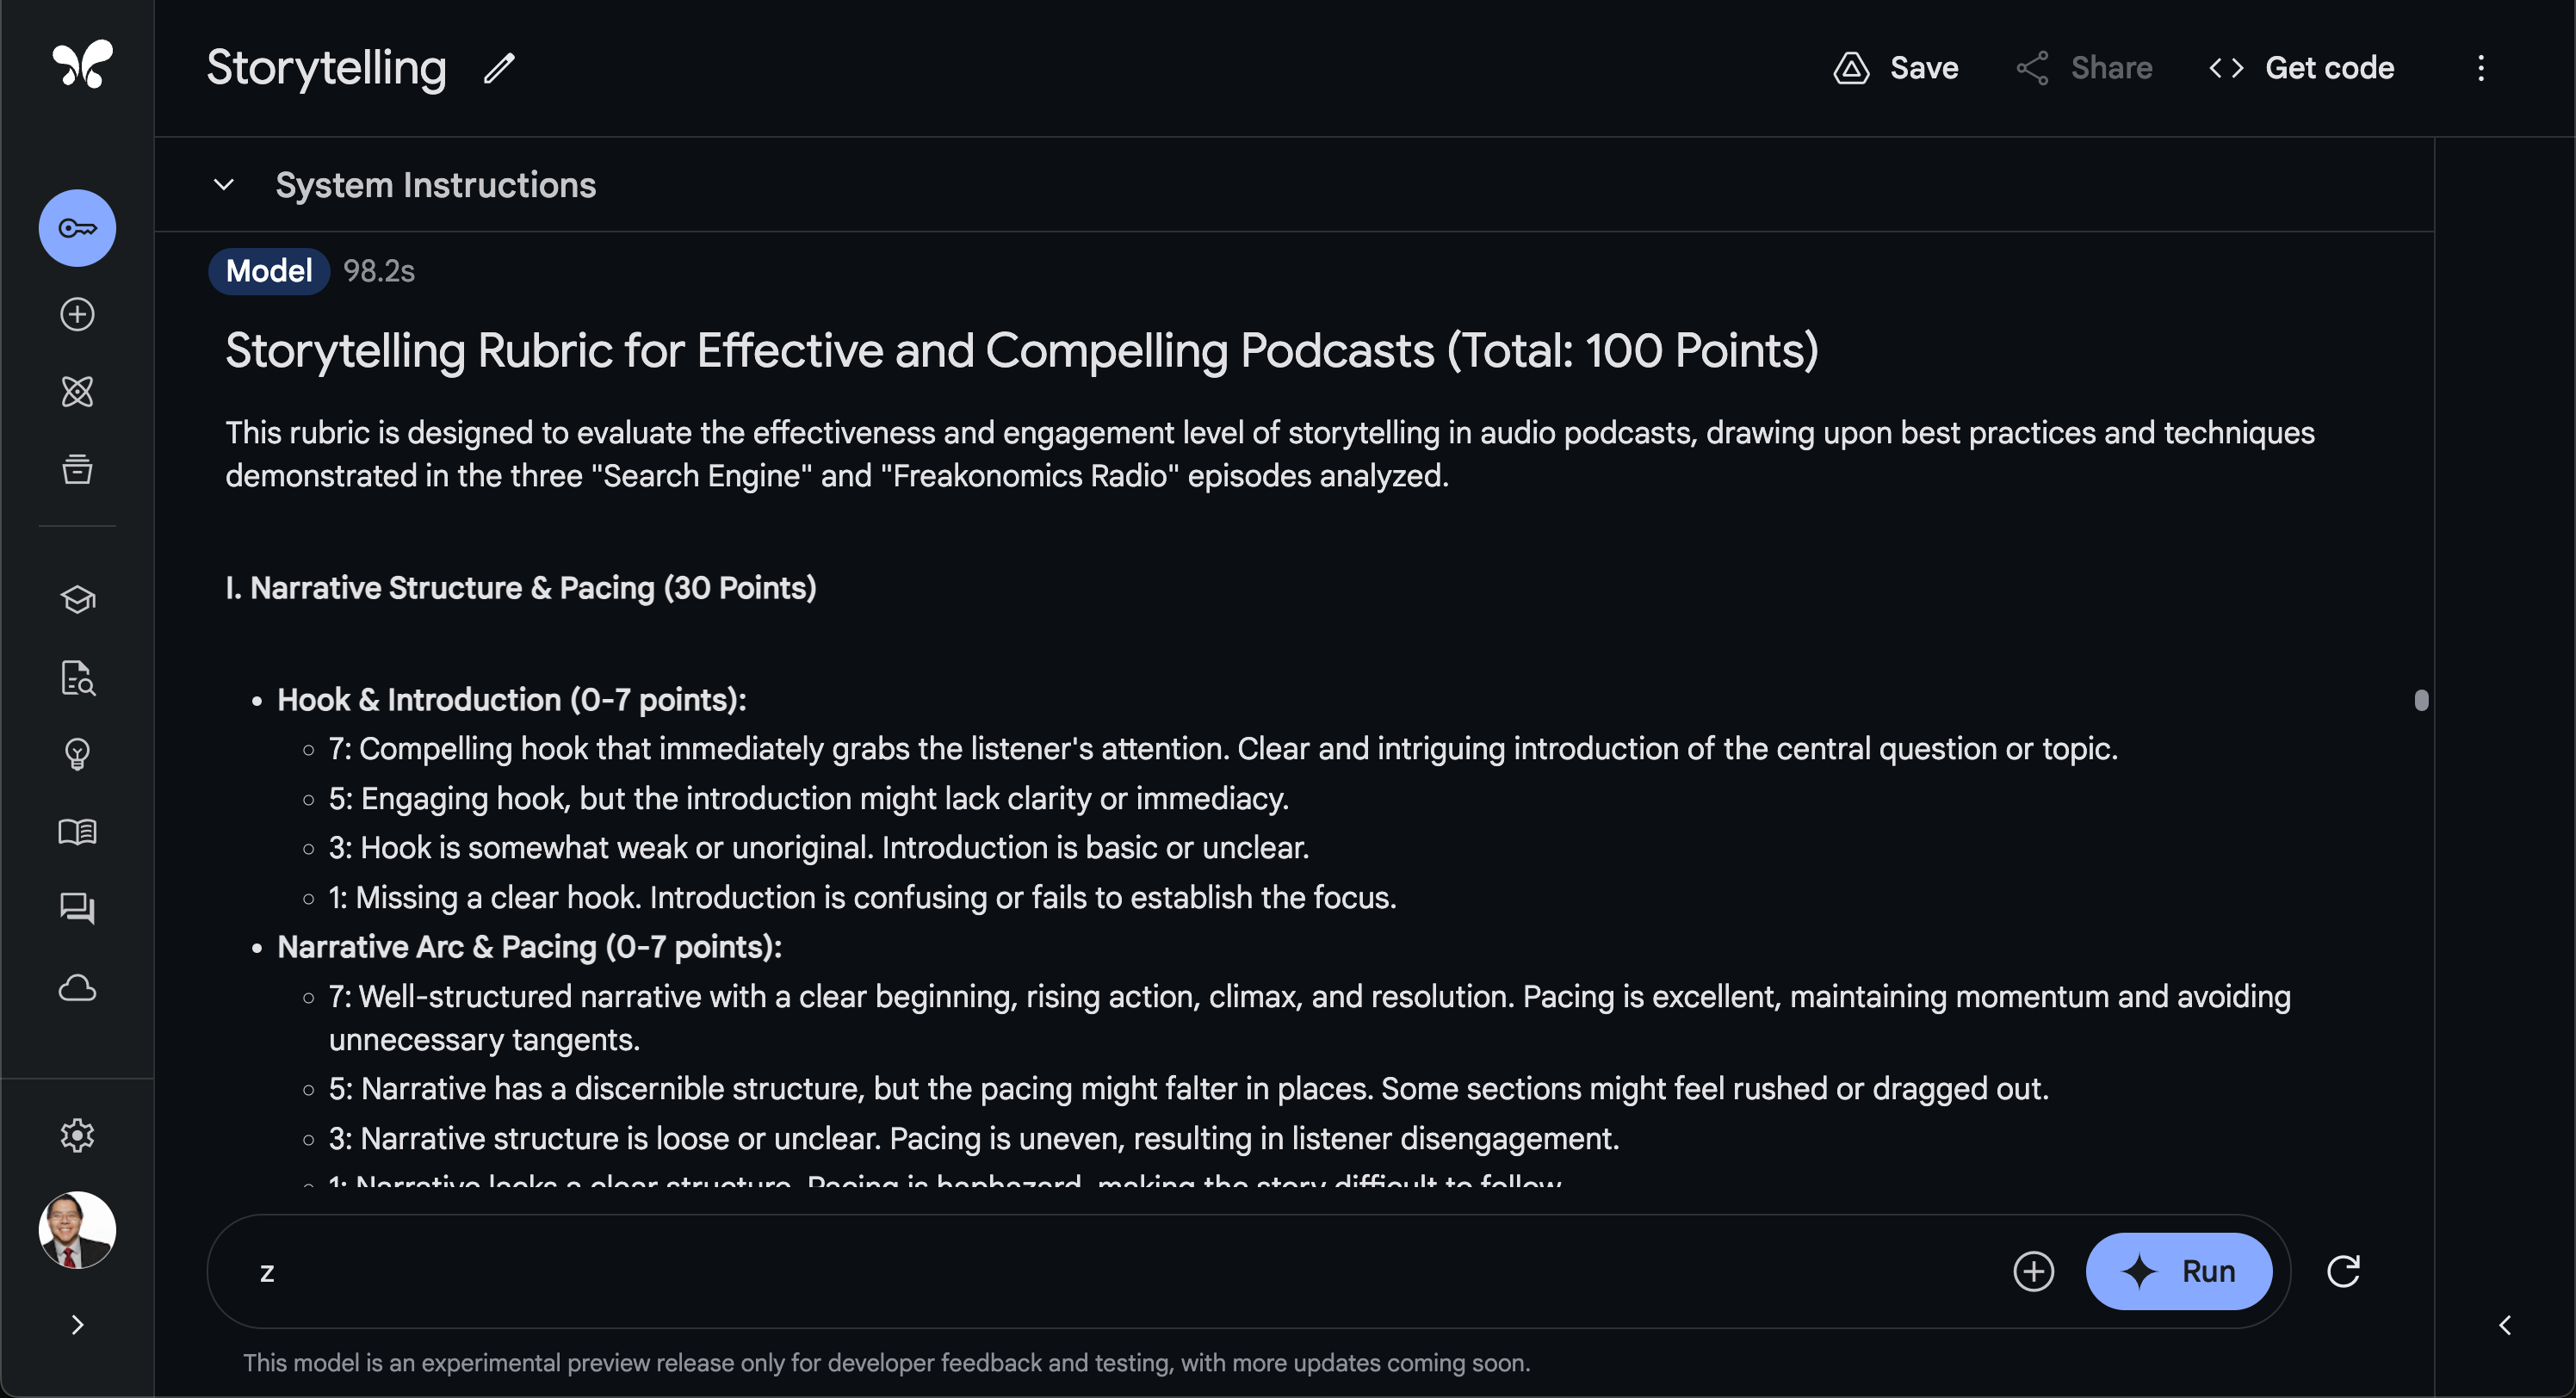Collapse the System Instructions section
2576x1398 pixels.
pos(224,185)
